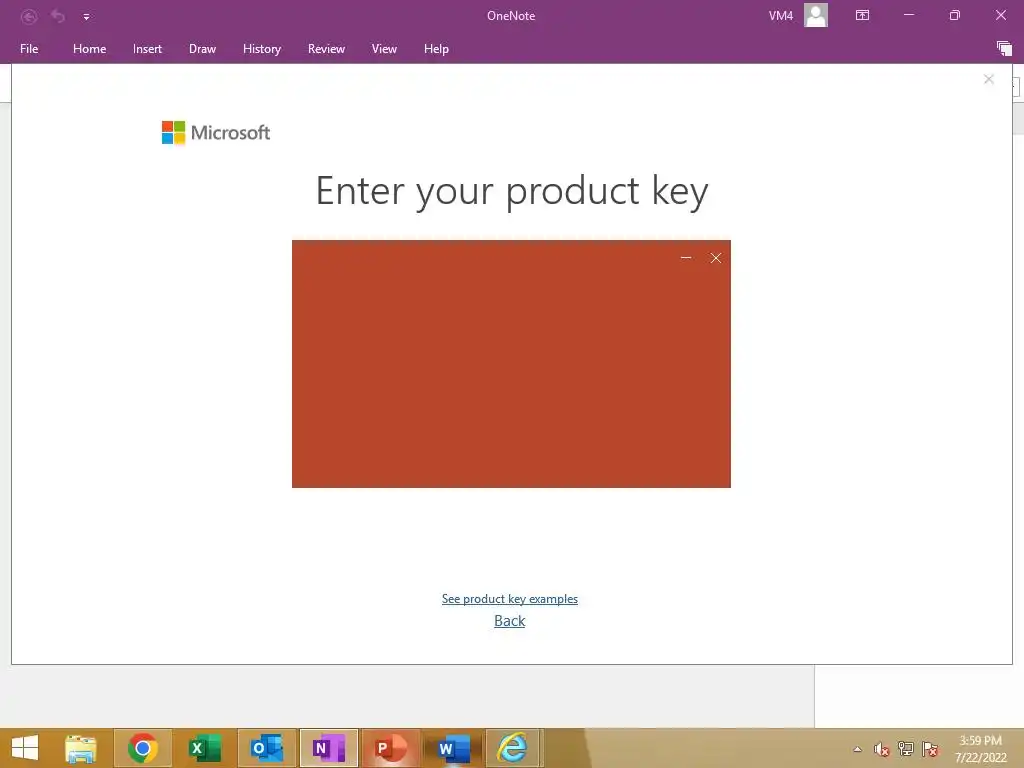Restore down the OneNote window
The image size is (1024, 768).
pos(955,15)
